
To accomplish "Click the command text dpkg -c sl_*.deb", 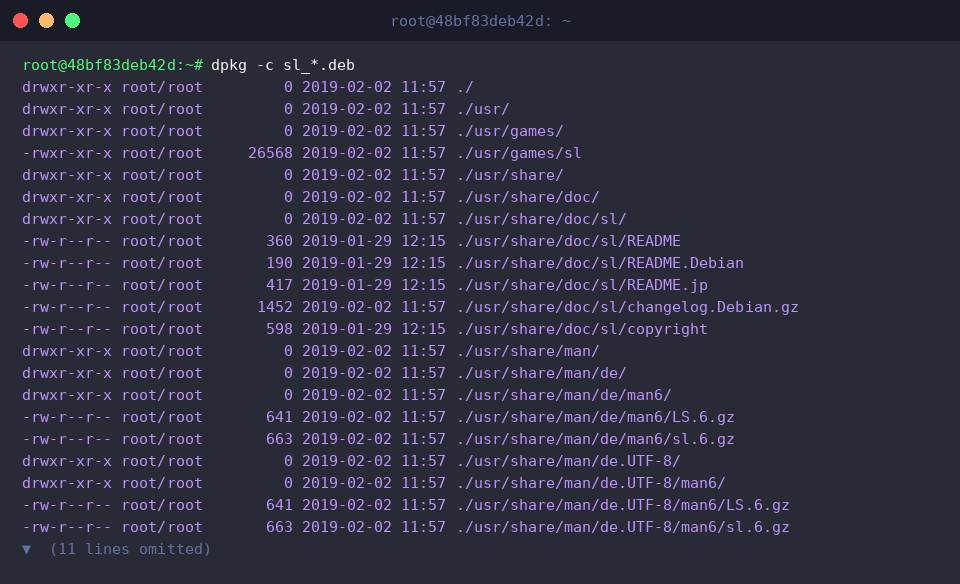I will [283, 65].
